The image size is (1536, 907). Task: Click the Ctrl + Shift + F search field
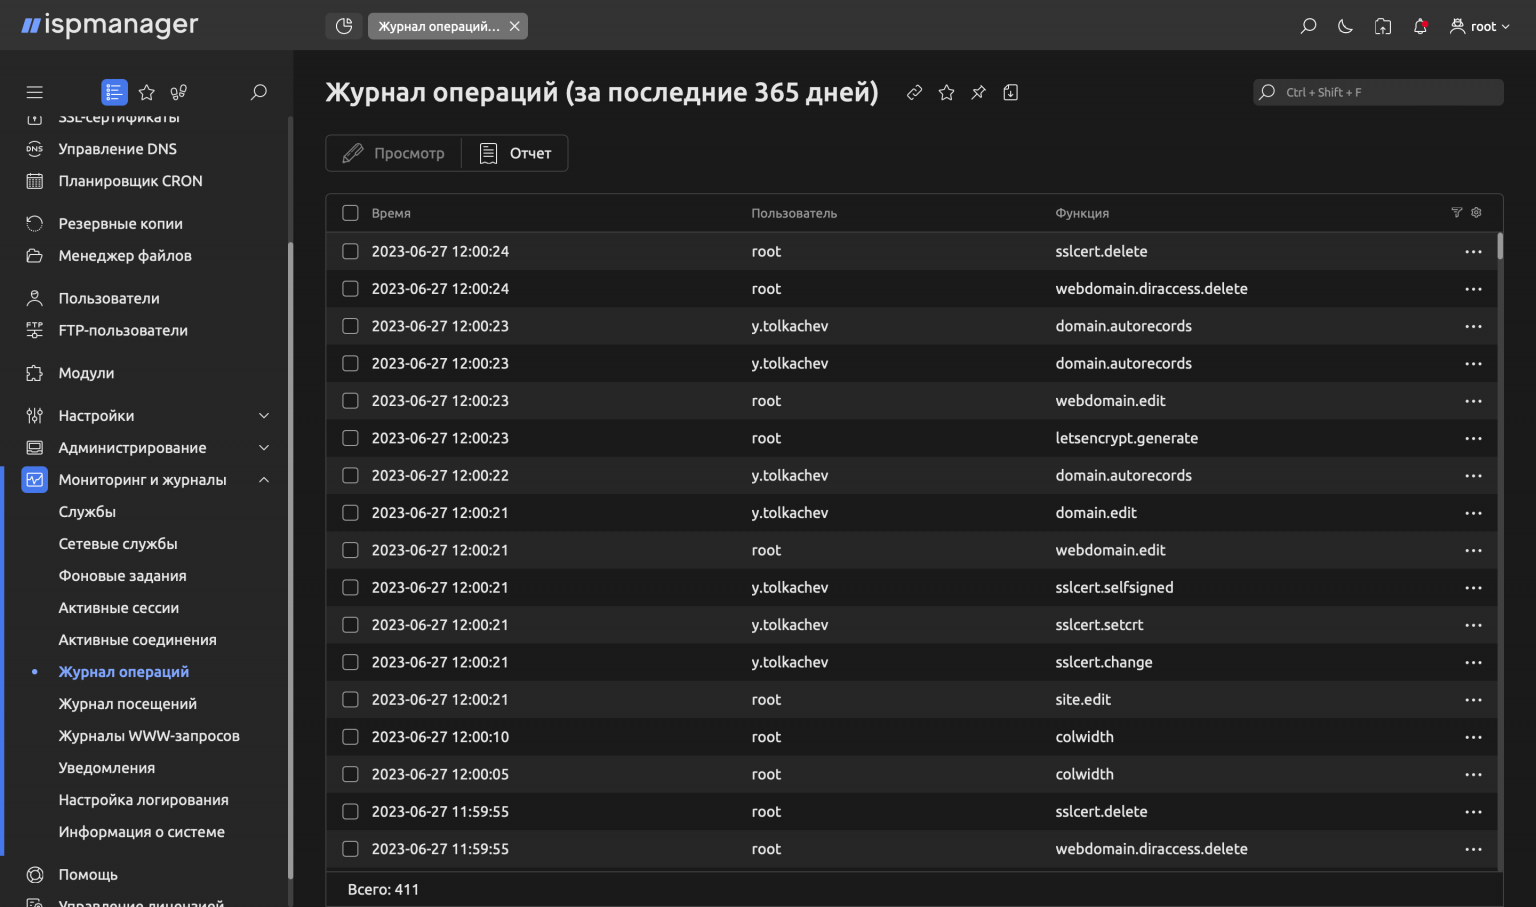click(1377, 91)
